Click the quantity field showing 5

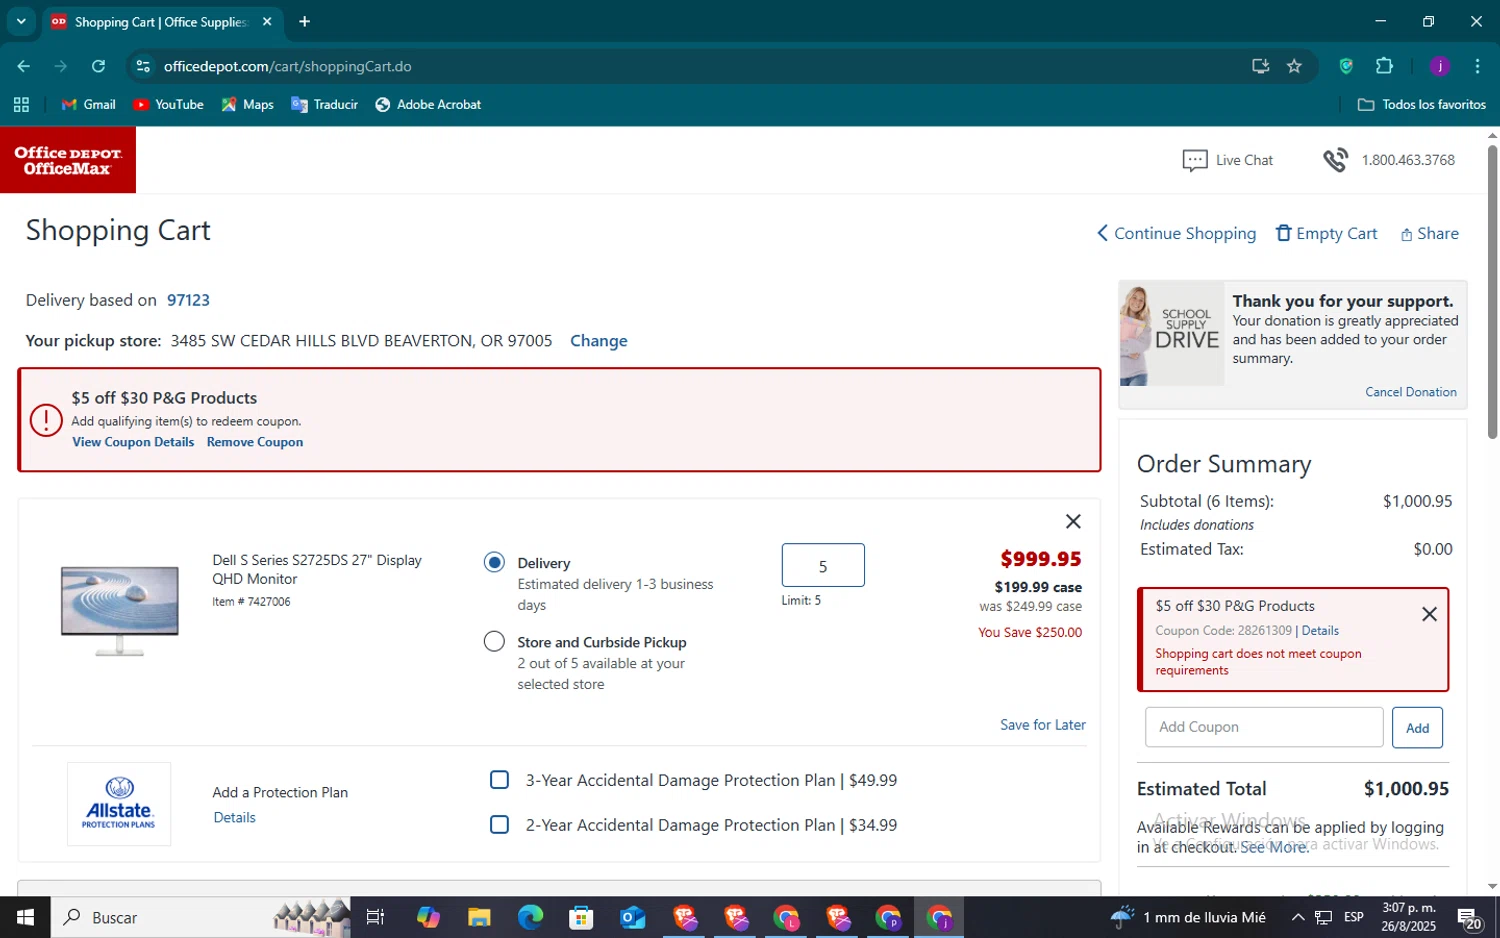(x=823, y=565)
